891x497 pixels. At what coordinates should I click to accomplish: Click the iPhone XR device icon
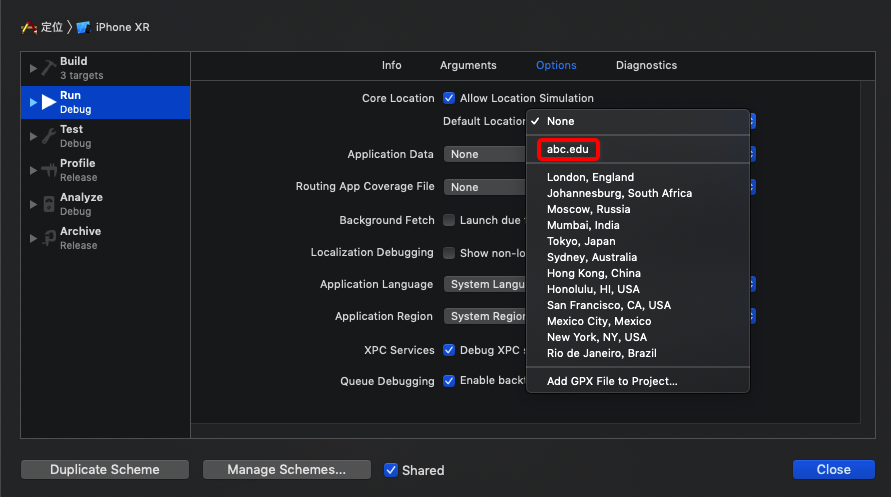pyautogui.click(x=84, y=27)
